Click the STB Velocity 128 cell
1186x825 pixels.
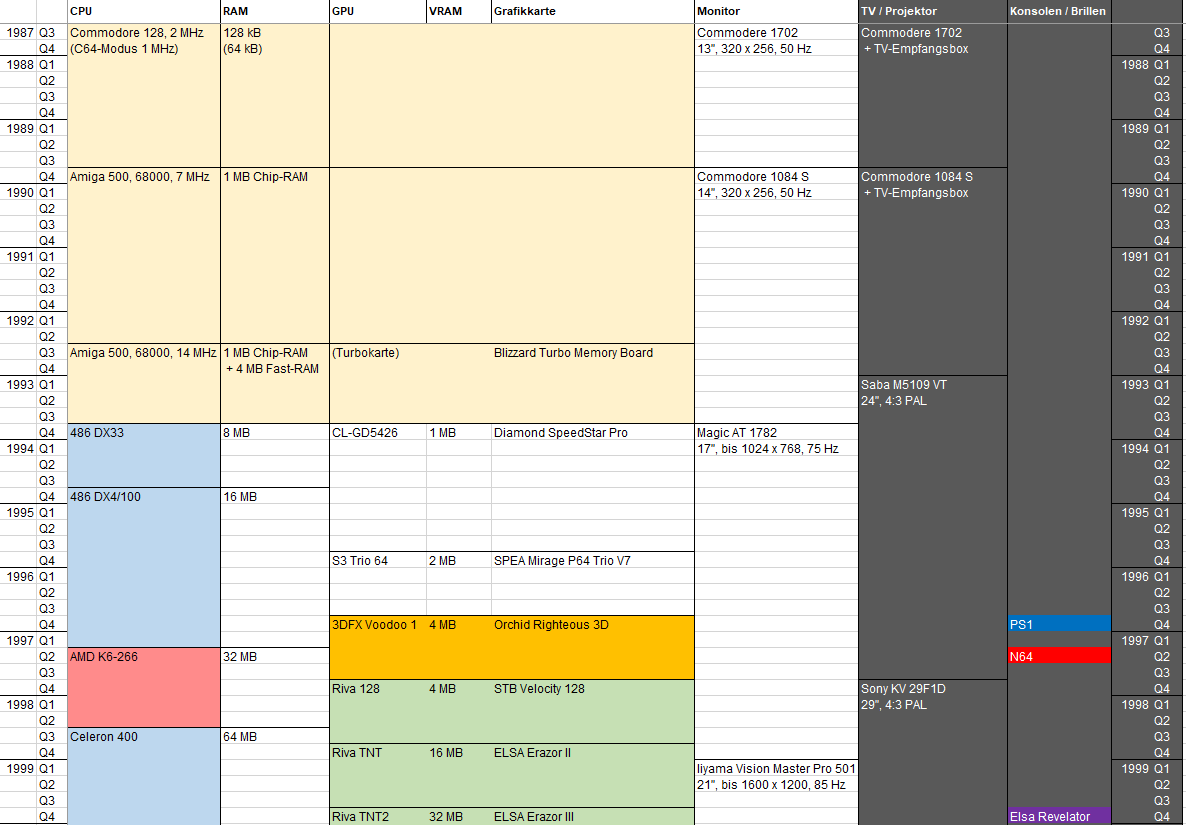[592, 688]
